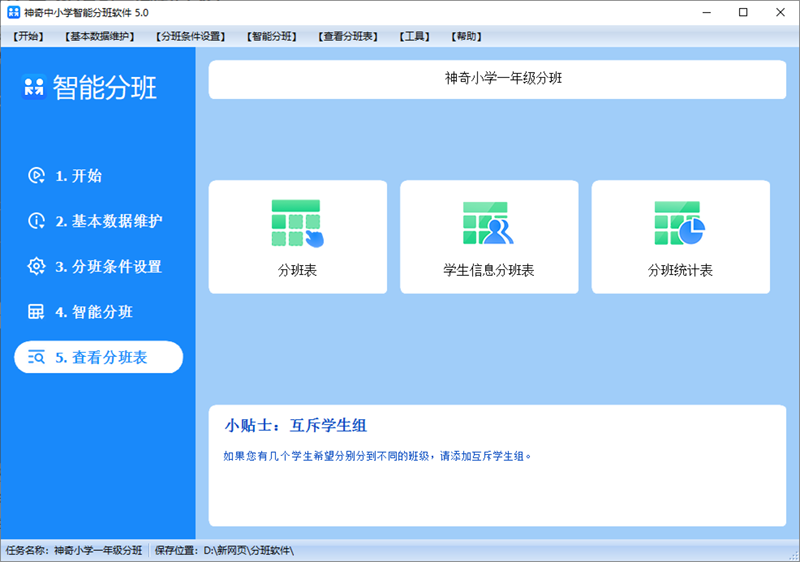Viewport: 800px width, 562px height.
Task: Click the calculator icon beside 4. 智能分班
Action: [36, 312]
